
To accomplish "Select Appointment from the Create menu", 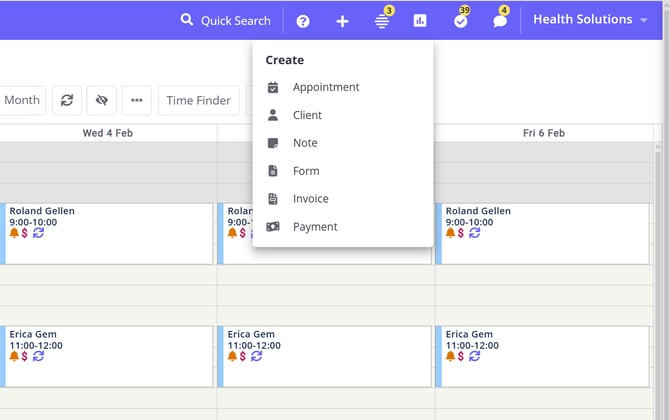I will (x=325, y=87).
